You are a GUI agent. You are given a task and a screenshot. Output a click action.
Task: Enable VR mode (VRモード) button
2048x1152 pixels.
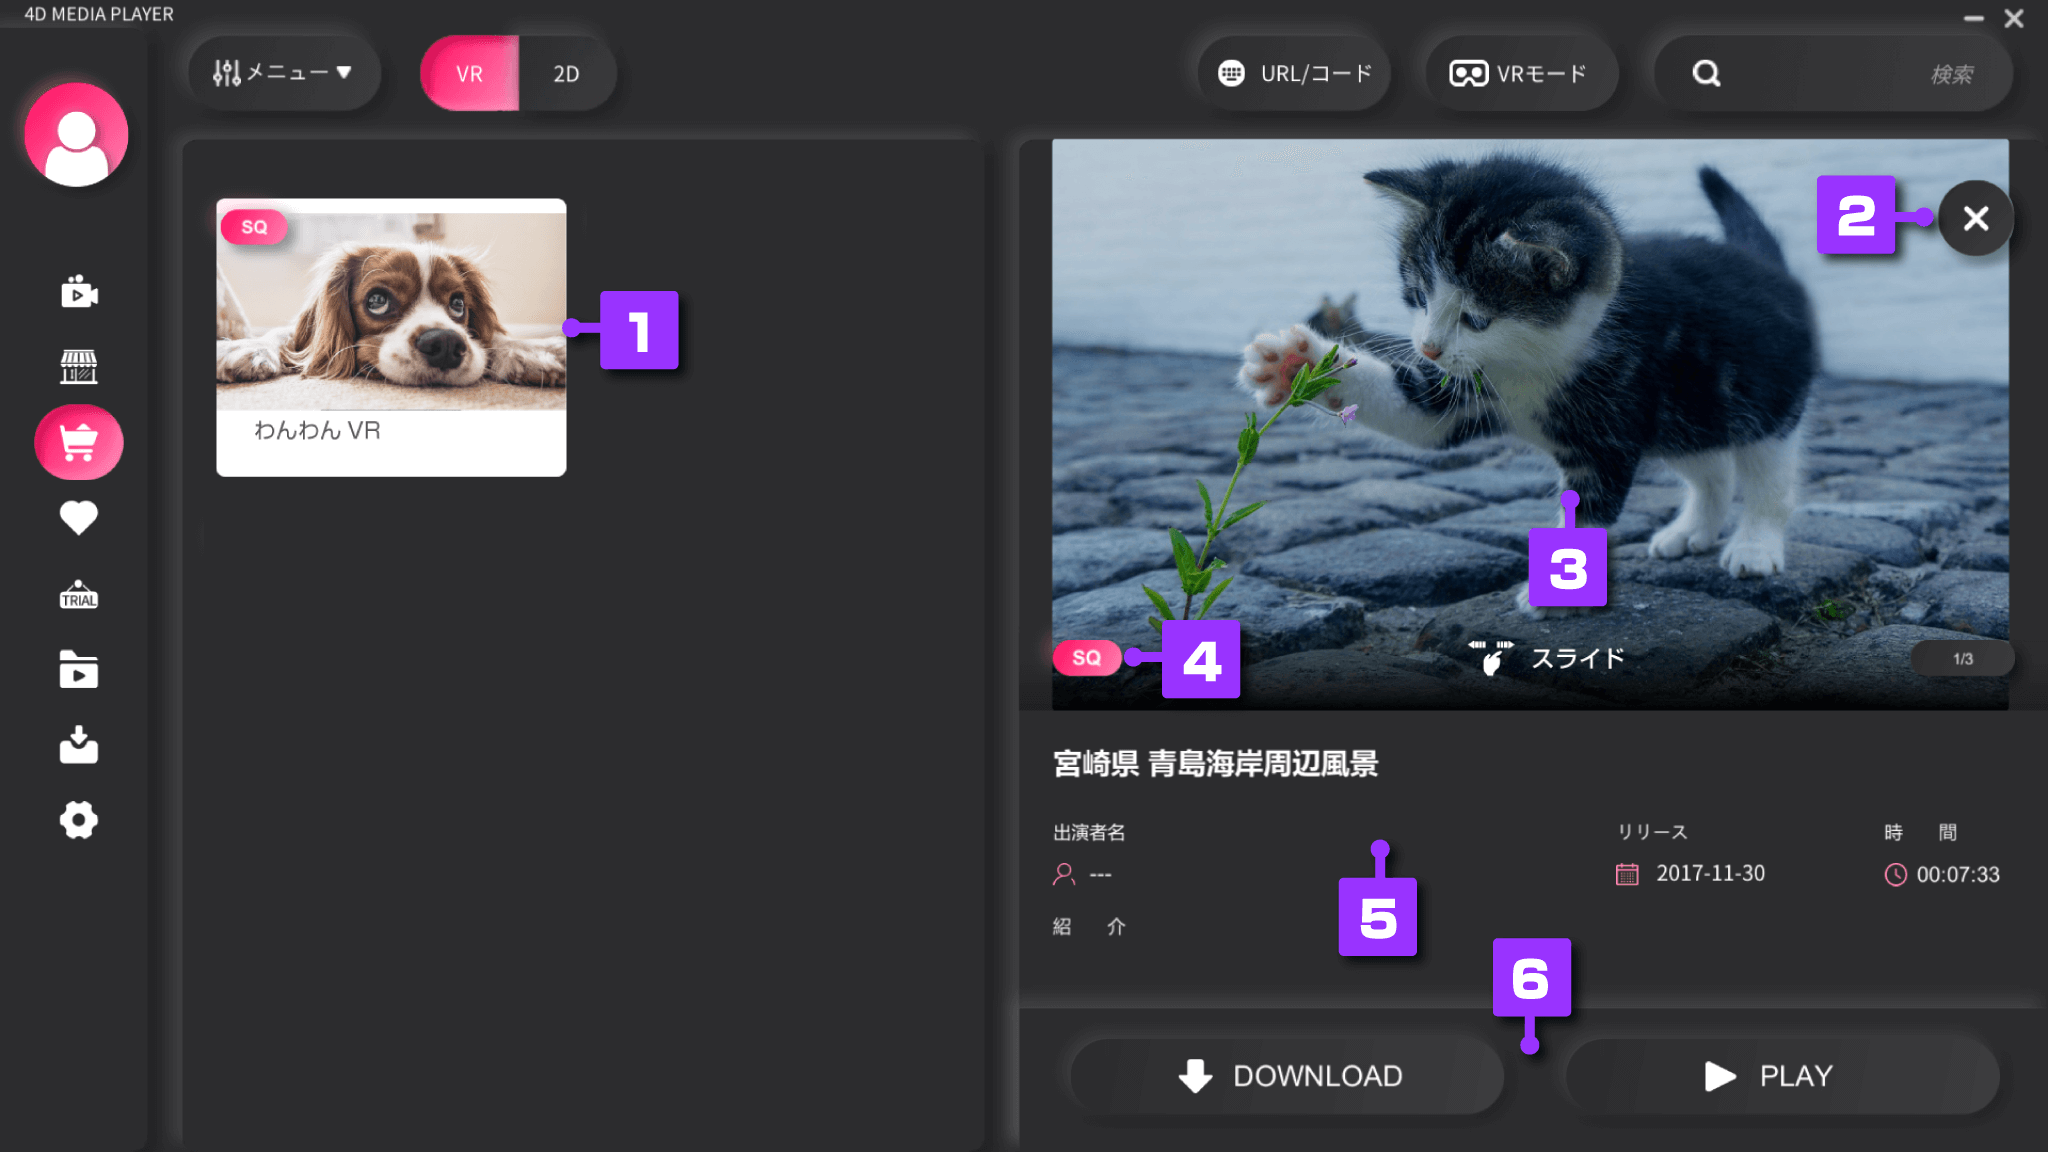(1519, 74)
